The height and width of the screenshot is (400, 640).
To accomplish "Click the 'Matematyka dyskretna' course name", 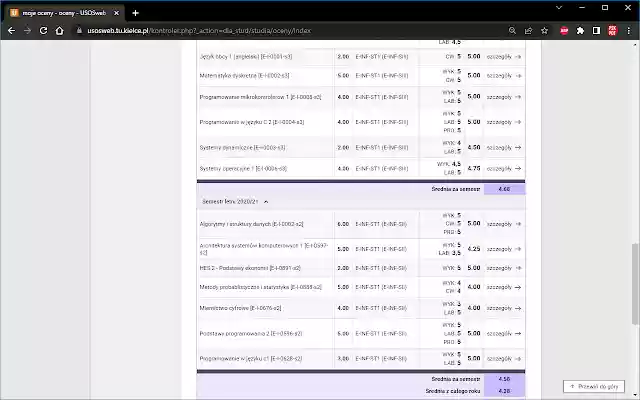I will [244, 76].
